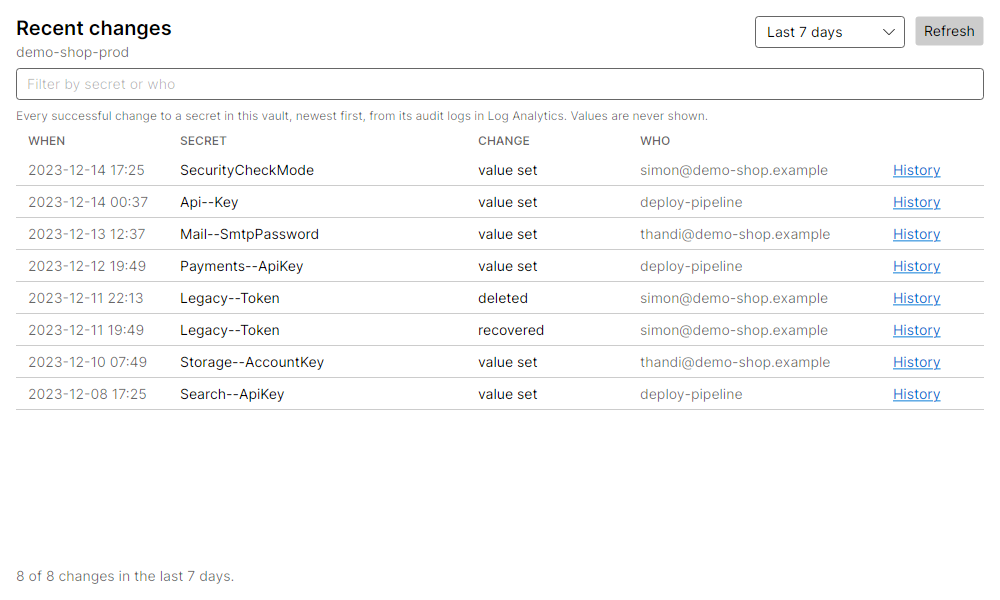Click the Refresh button
The image size is (1000, 600).
[949, 31]
